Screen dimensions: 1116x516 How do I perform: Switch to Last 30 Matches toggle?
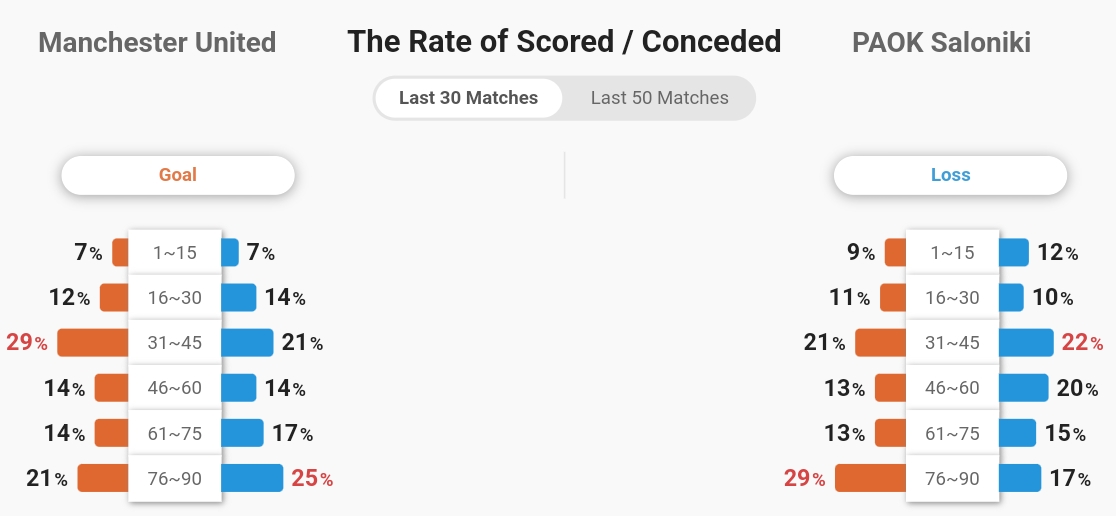pos(468,98)
